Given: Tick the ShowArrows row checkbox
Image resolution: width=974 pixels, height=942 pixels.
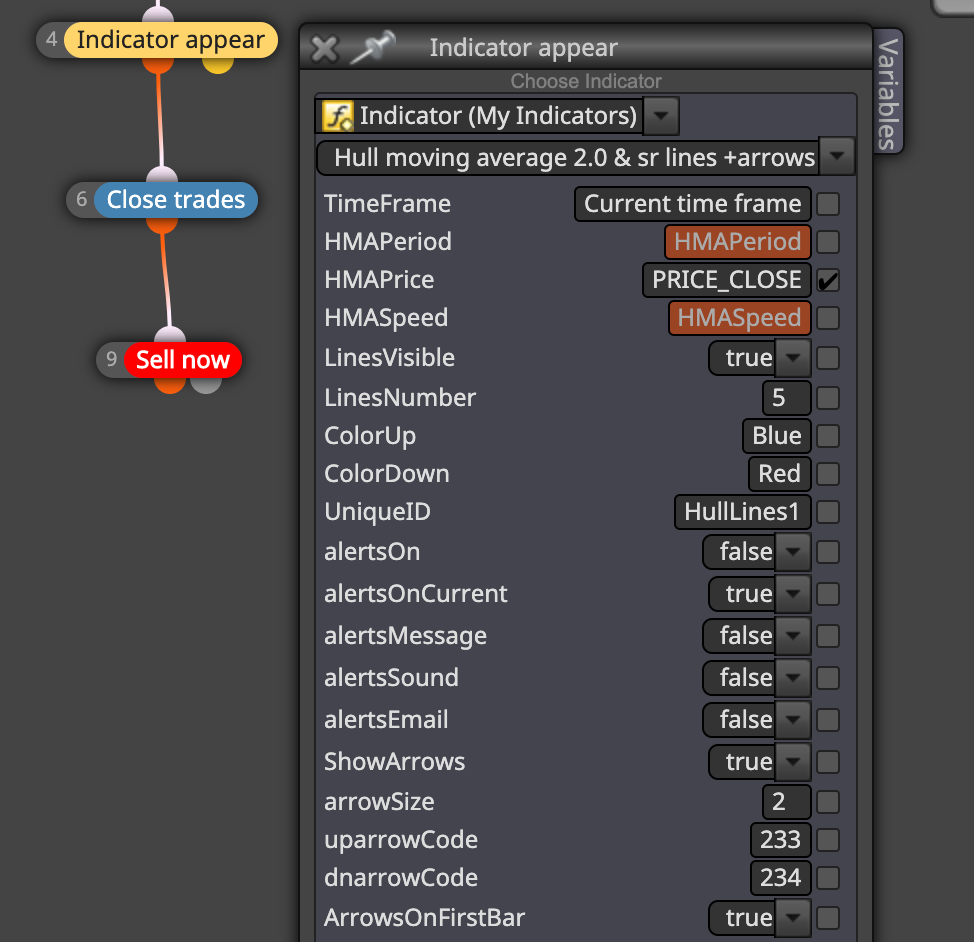Looking at the screenshot, I should point(828,762).
